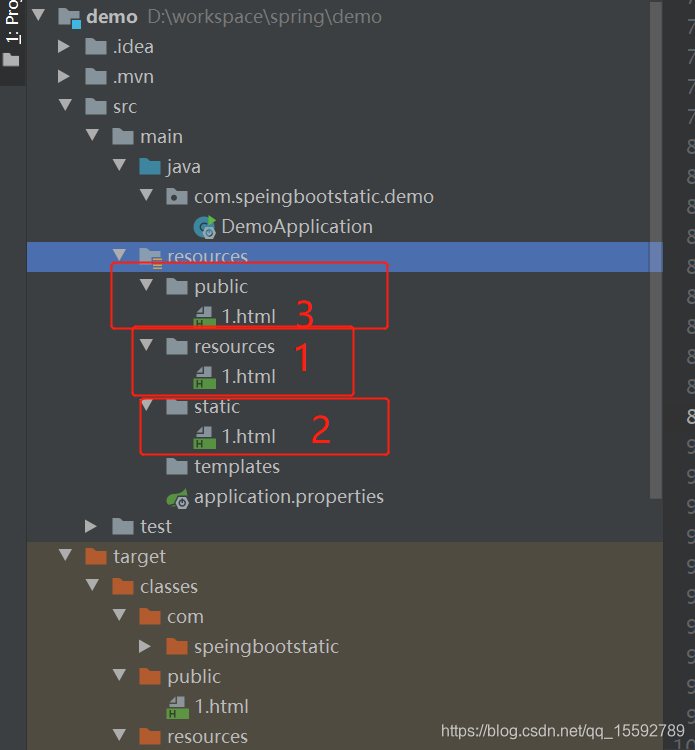Click the application.properties Spring config icon
The width and height of the screenshot is (695, 750).
[x=177, y=498]
